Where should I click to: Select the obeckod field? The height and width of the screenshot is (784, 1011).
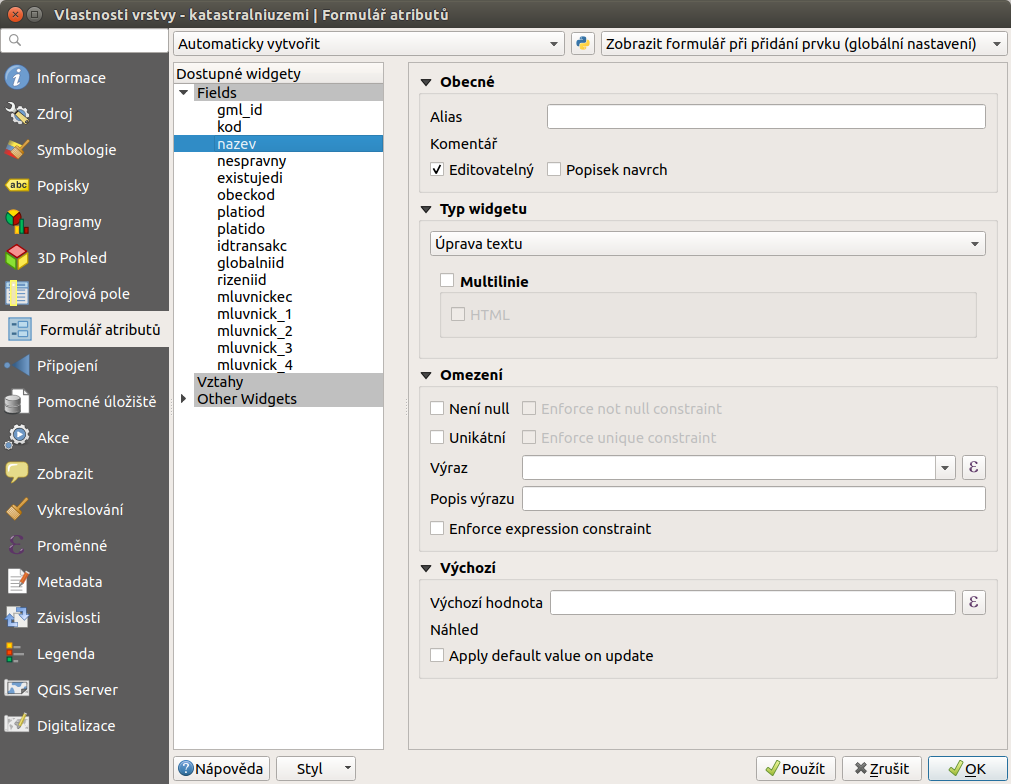click(x=246, y=195)
